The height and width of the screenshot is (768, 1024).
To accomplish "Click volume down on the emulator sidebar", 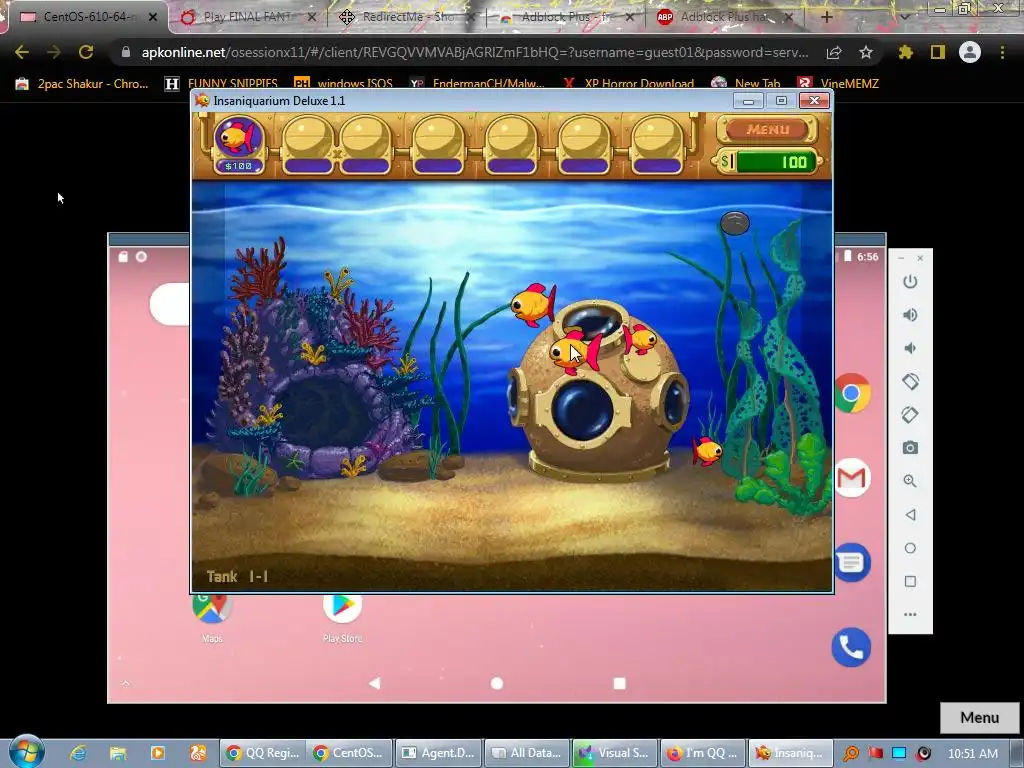I will (910, 349).
